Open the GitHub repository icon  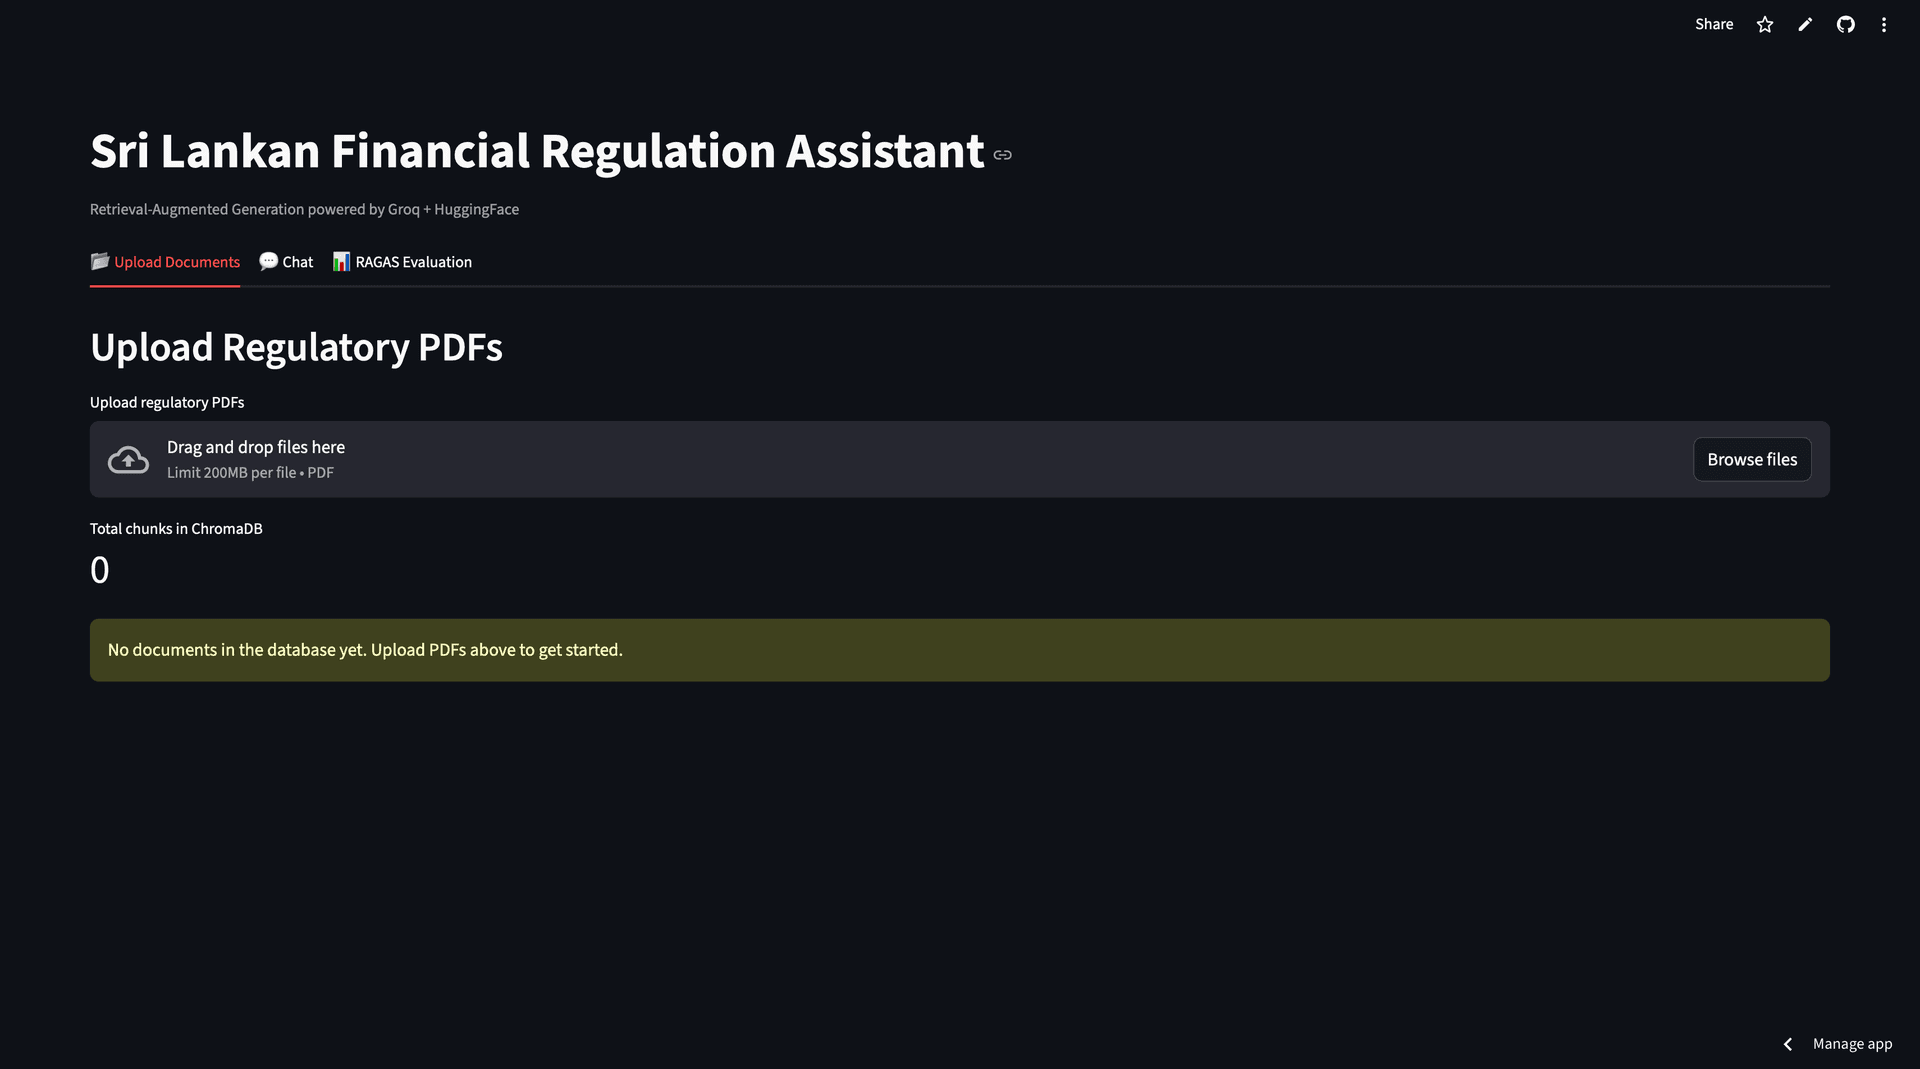(x=1845, y=25)
